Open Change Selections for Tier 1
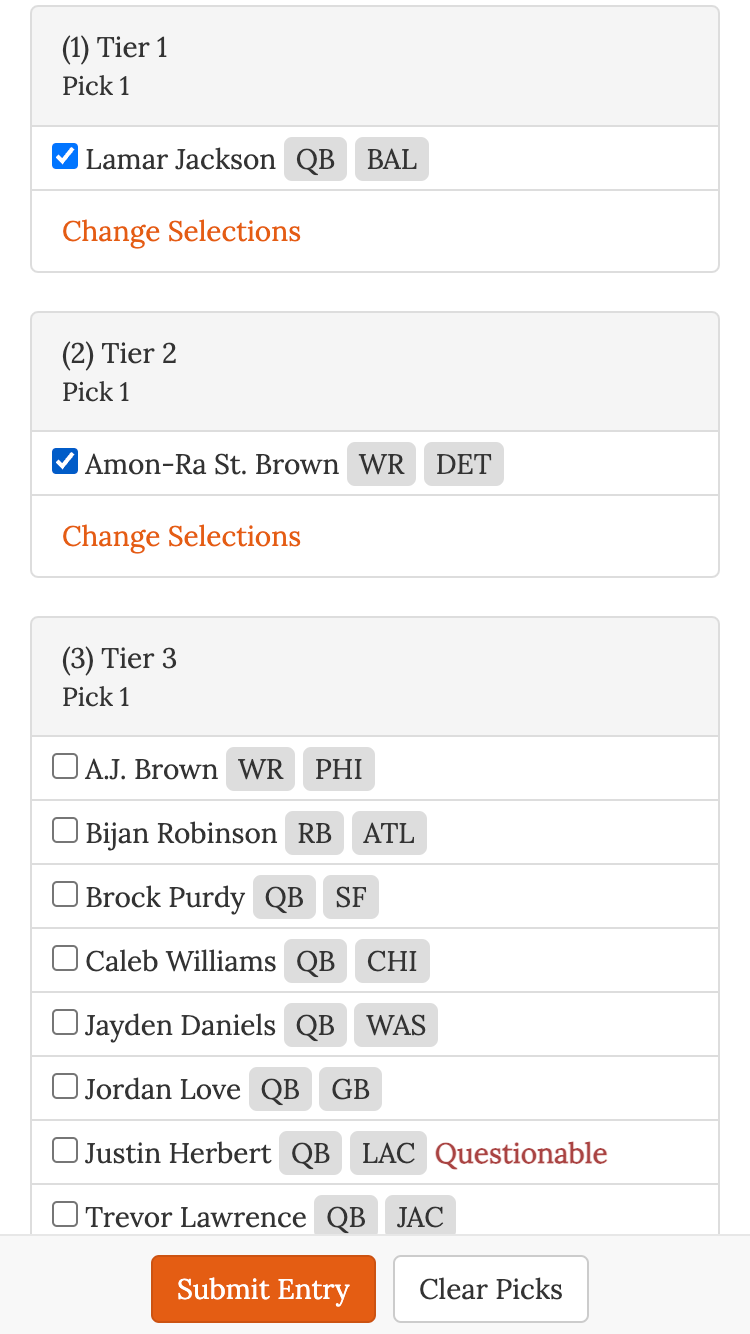Viewport: 750px width, 1334px height. click(x=181, y=231)
